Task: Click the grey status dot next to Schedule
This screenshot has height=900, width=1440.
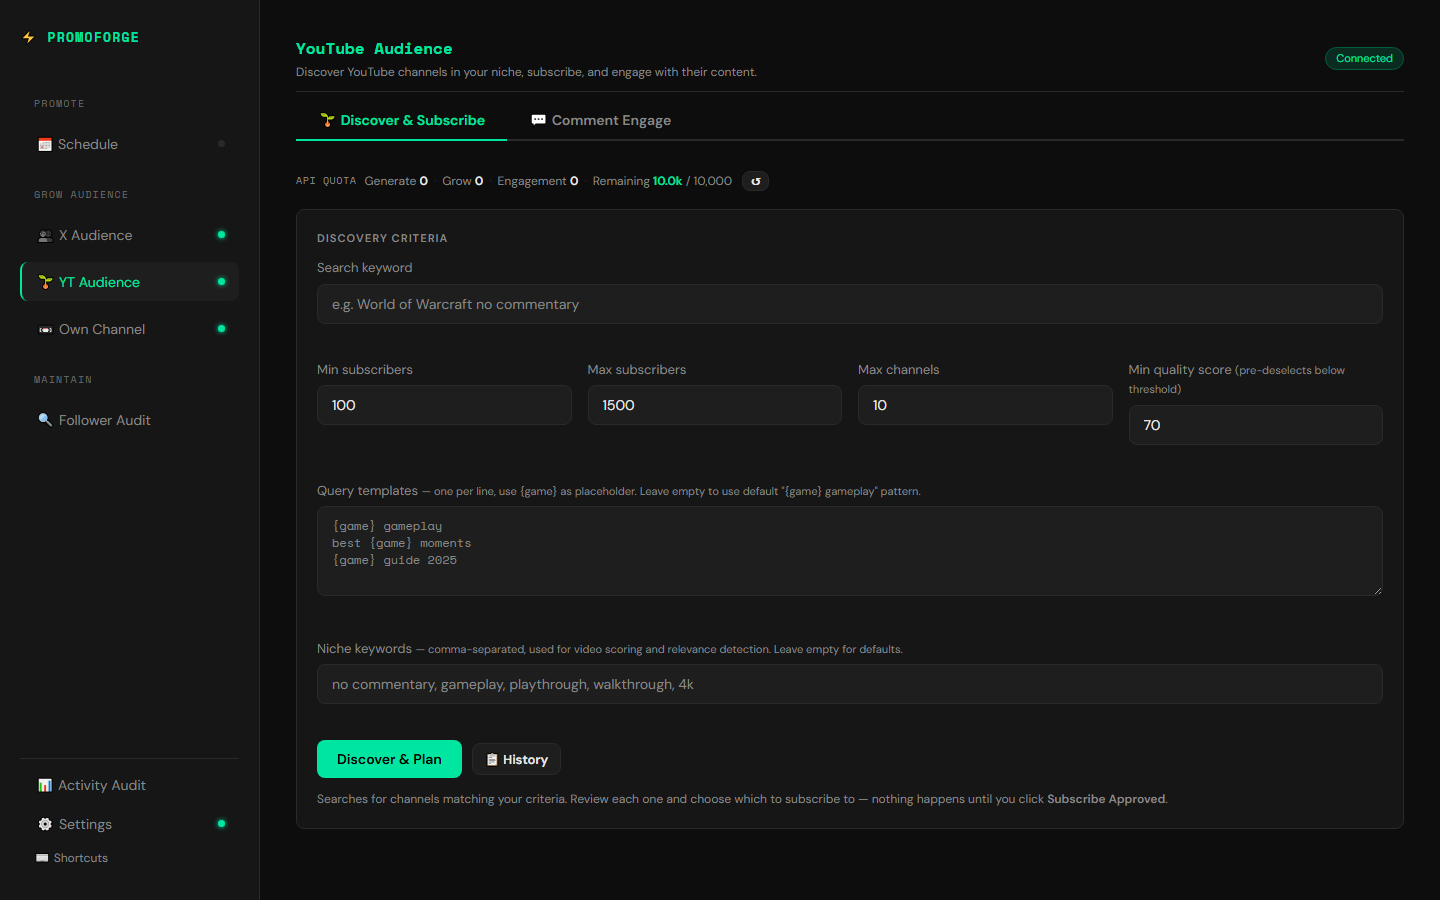Action: (x=221, y=144)
